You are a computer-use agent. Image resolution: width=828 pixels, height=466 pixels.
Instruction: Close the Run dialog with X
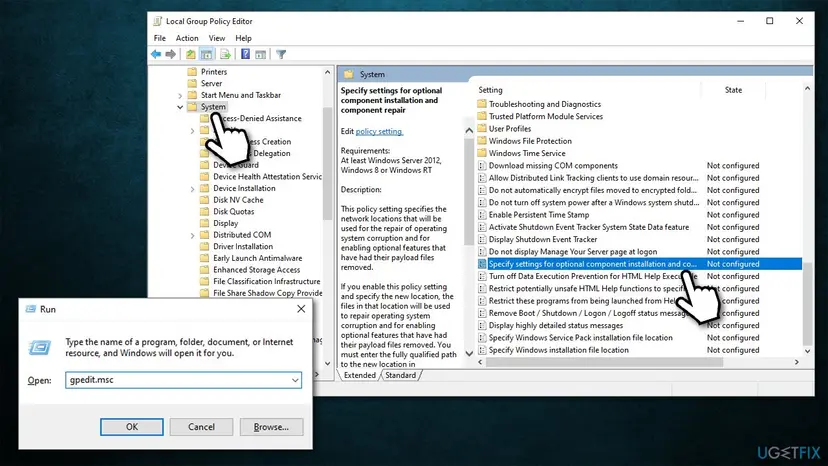301,309
